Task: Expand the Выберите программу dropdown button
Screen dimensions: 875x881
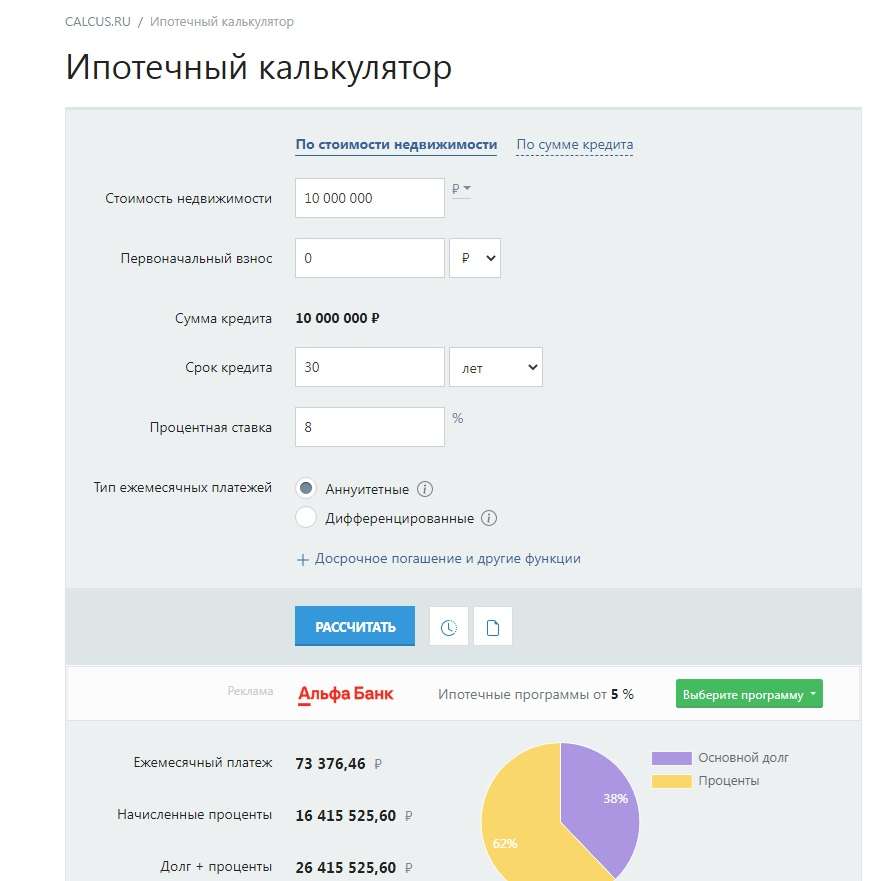Action: pos(749,694)
